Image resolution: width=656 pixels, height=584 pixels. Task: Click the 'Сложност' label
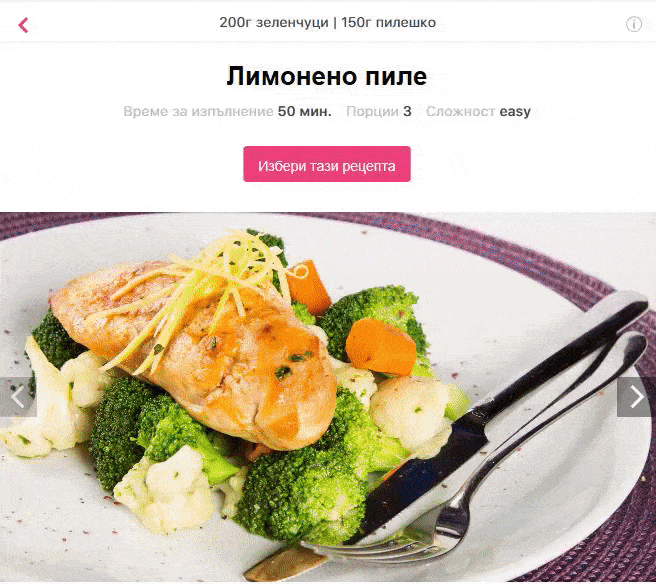point(461,111)
